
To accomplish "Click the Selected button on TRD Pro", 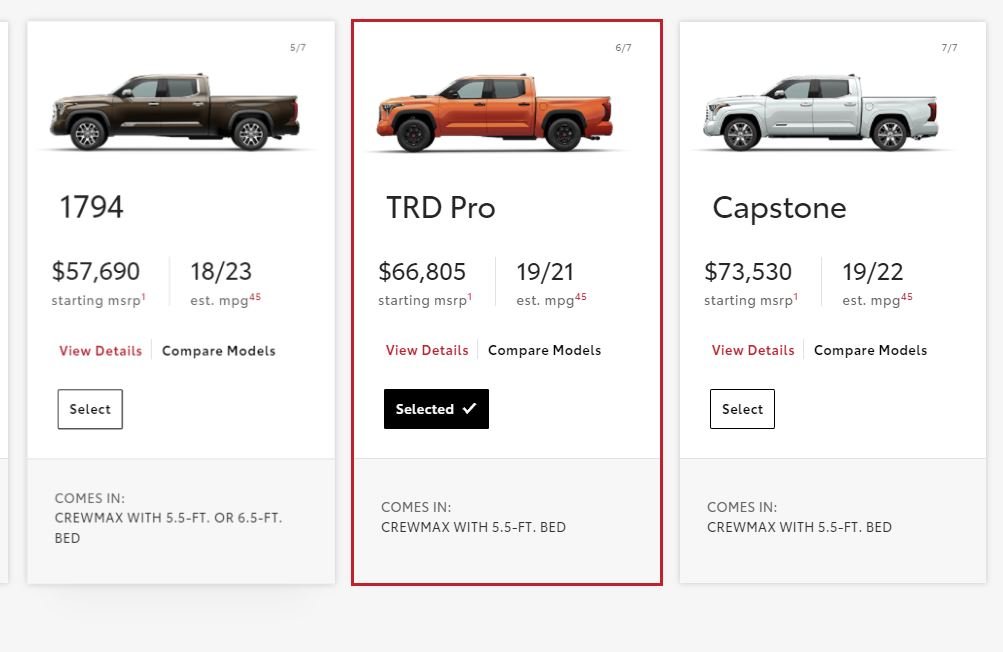I will point(436,409).
